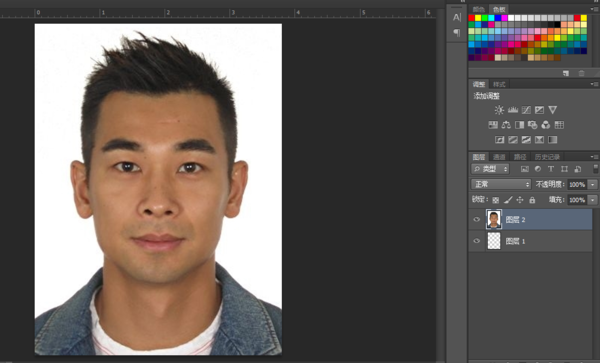Image resolution: width=600 pixels, height=363 pixels.
Task: Select the 图层 1 layer thumbnail
Action: (x=494, y=241)
